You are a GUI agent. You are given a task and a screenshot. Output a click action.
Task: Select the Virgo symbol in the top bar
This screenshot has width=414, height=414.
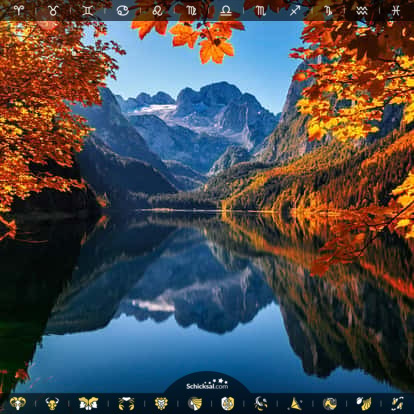[x=192, y=10]
